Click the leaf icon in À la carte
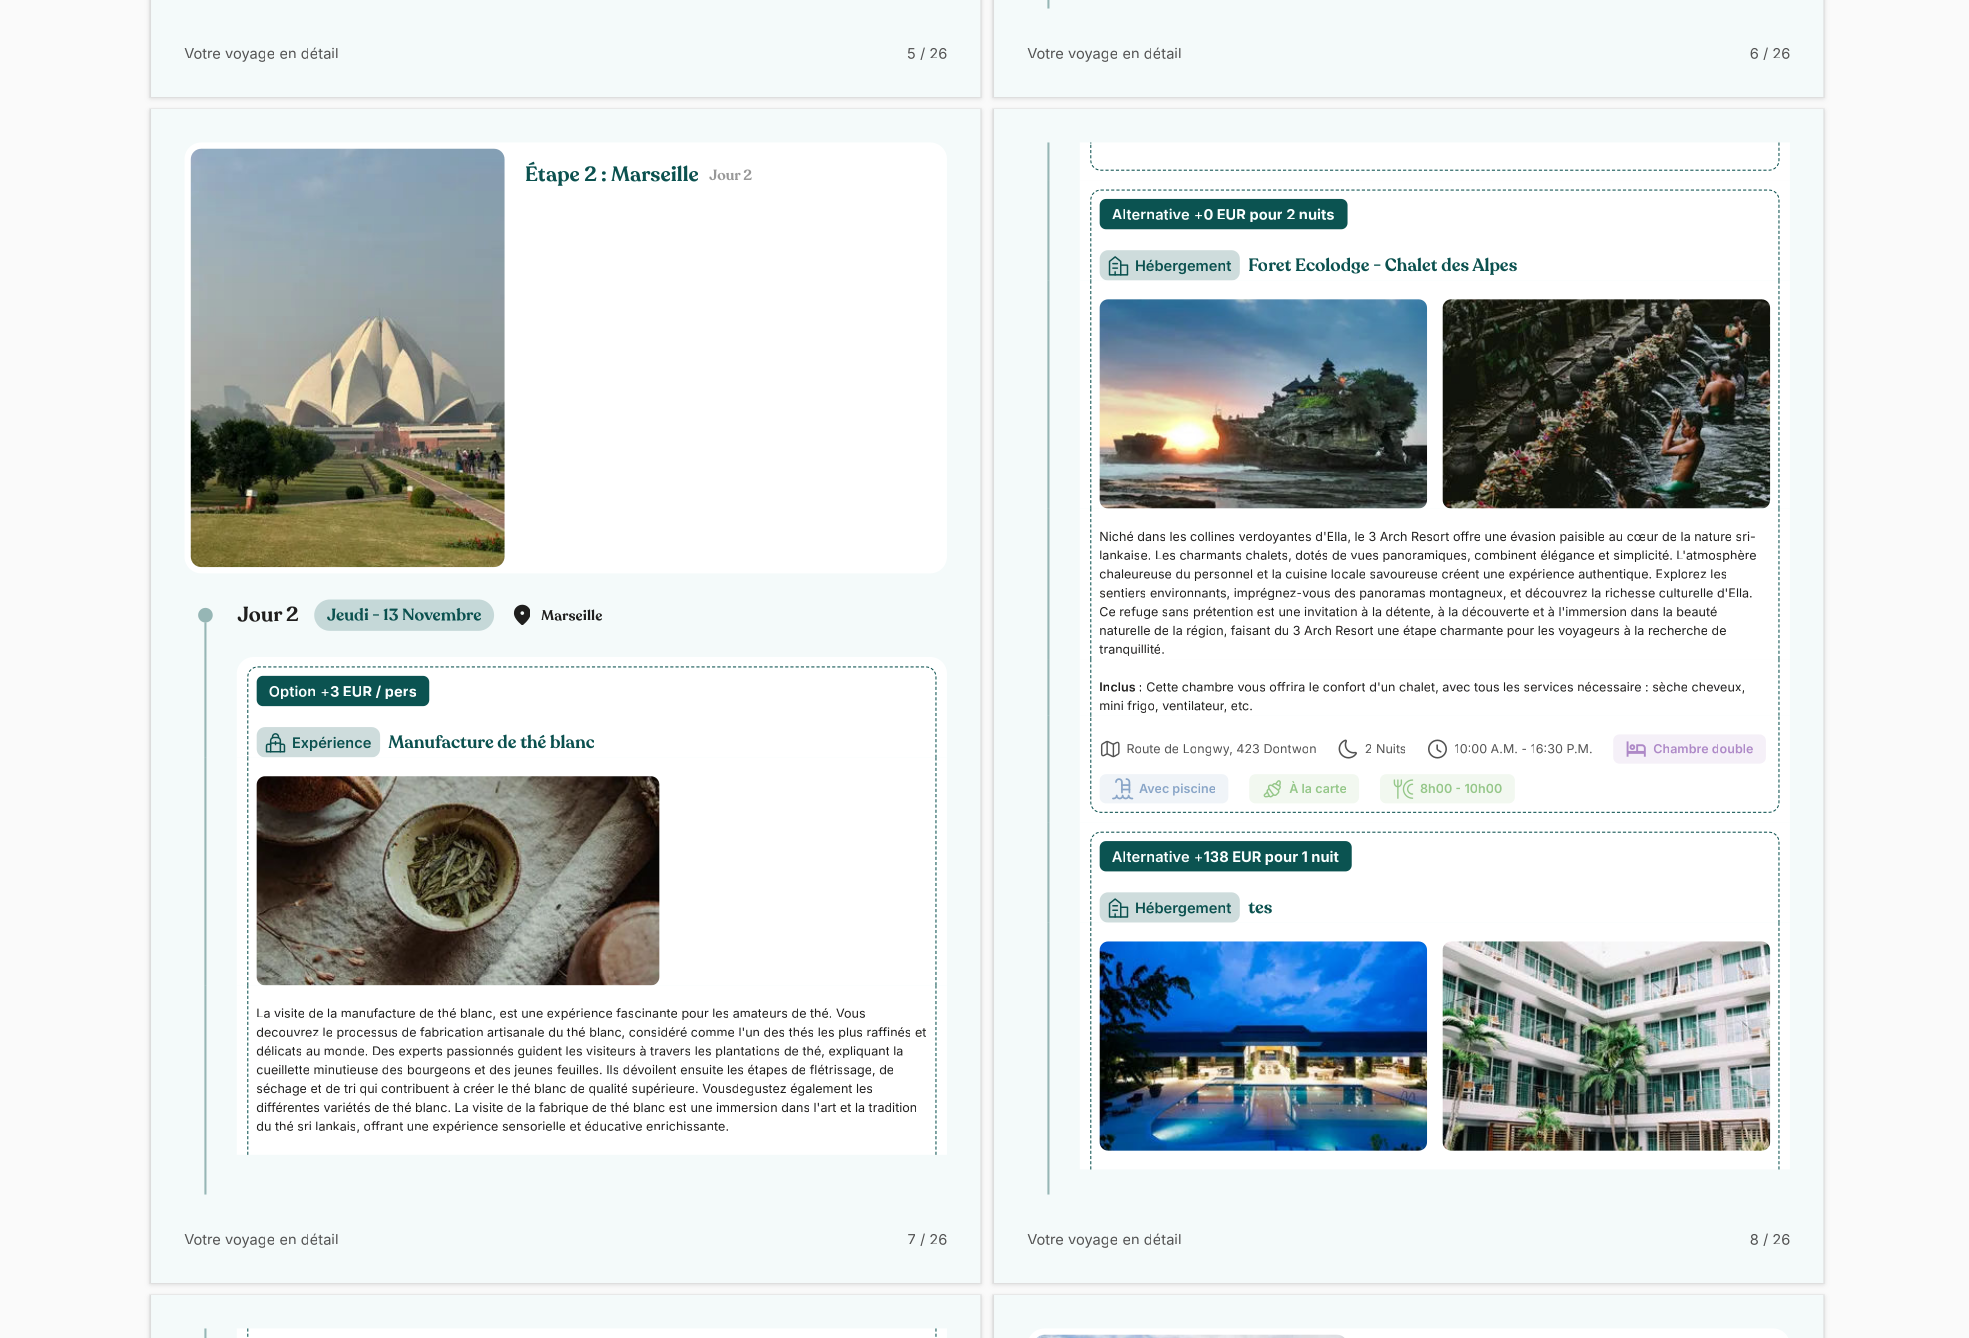This screenshot has height=1338, width=1969. (x=1272, y=789)
